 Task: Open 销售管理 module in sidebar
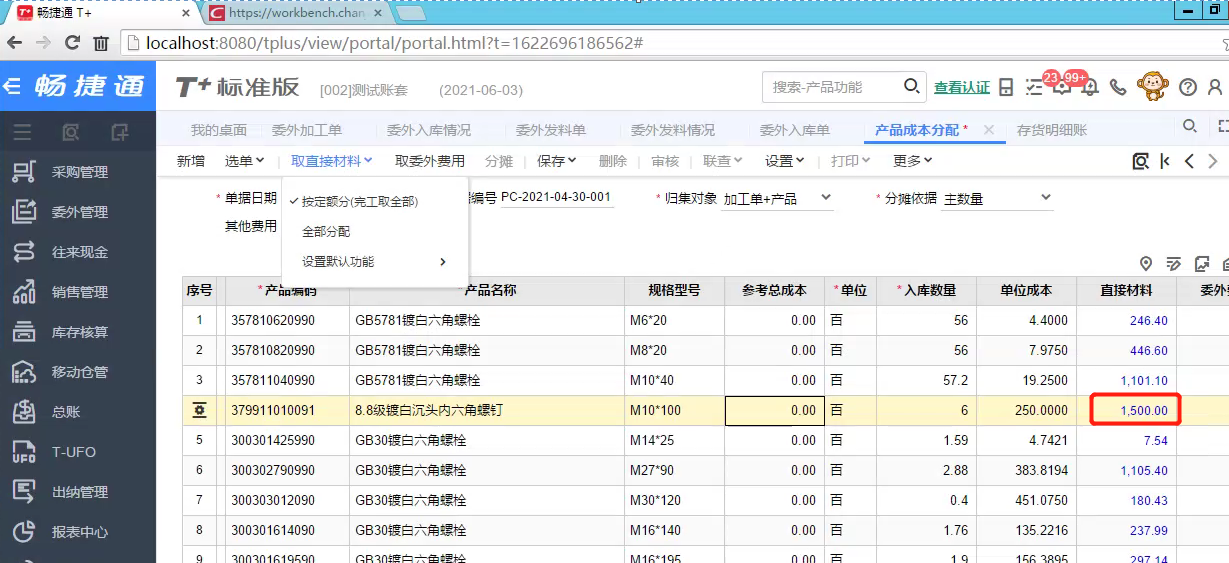coord(78,292)
